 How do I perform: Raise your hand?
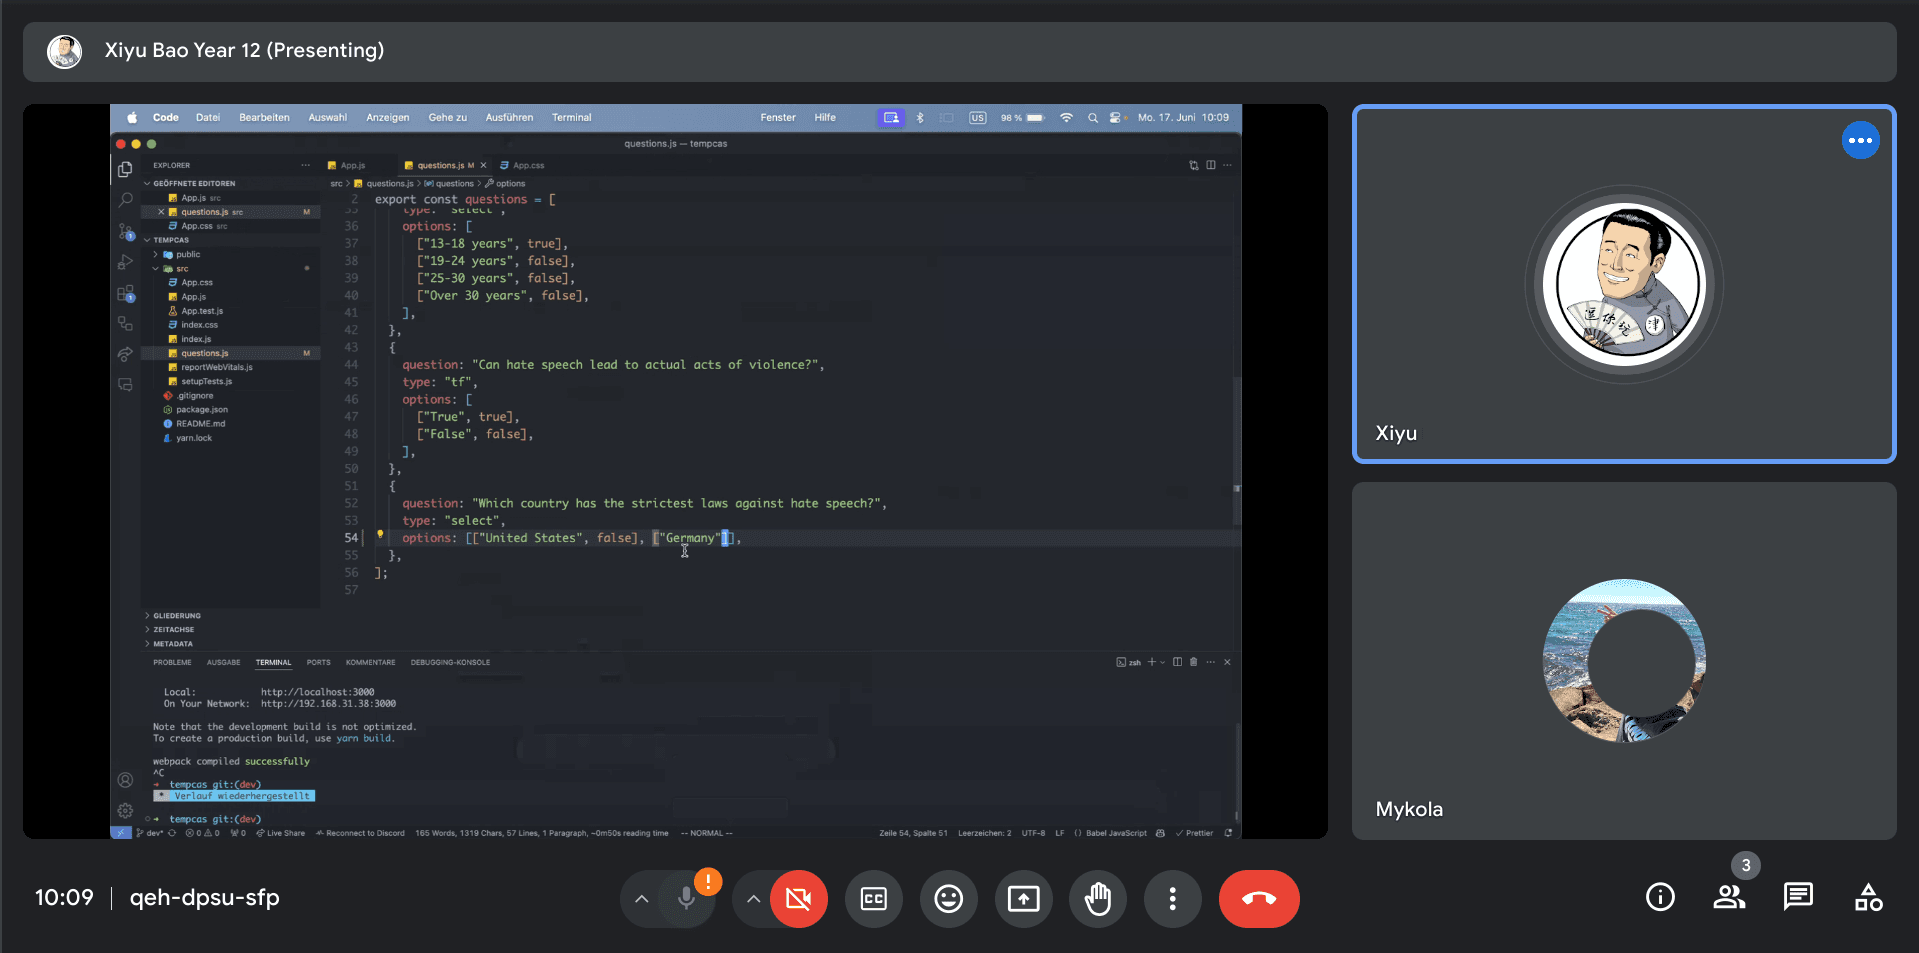click(1098, 899)
